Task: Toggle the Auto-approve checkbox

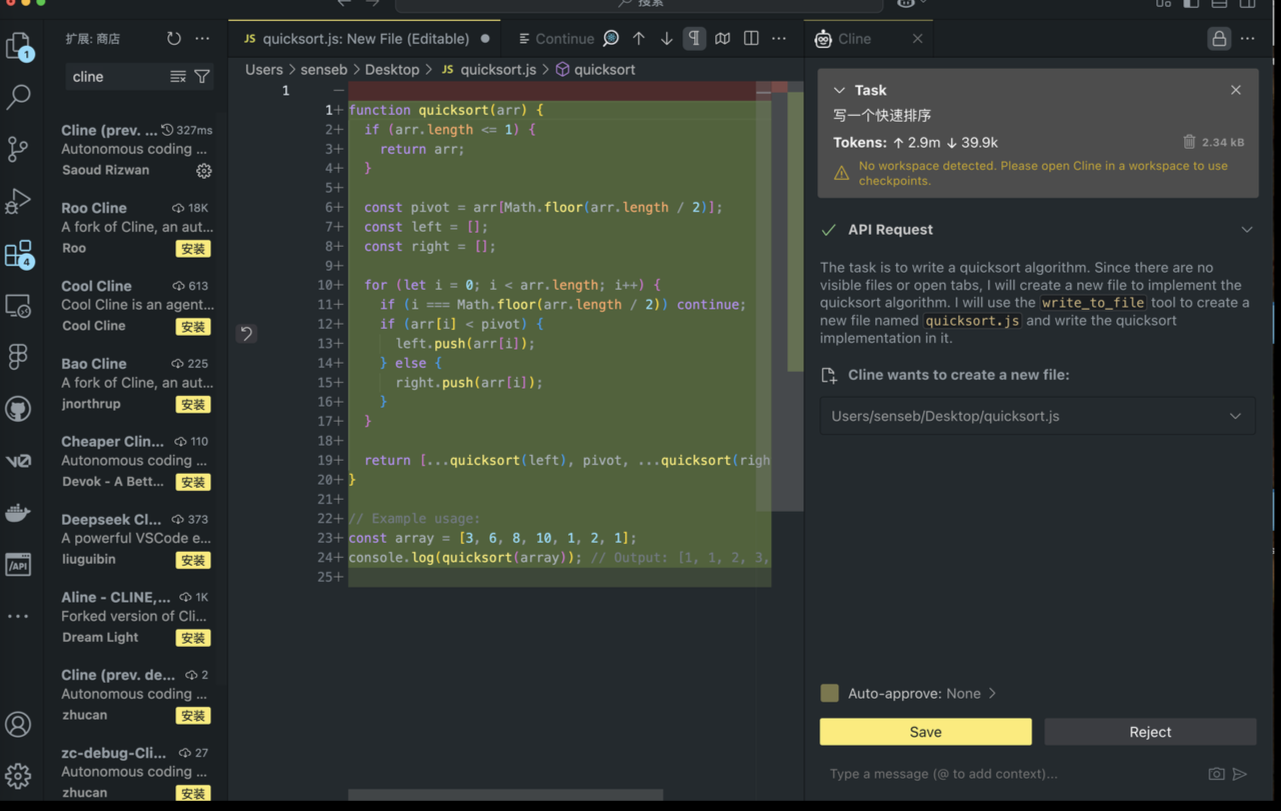Action: pyautogui.click(x=830, y=693)
